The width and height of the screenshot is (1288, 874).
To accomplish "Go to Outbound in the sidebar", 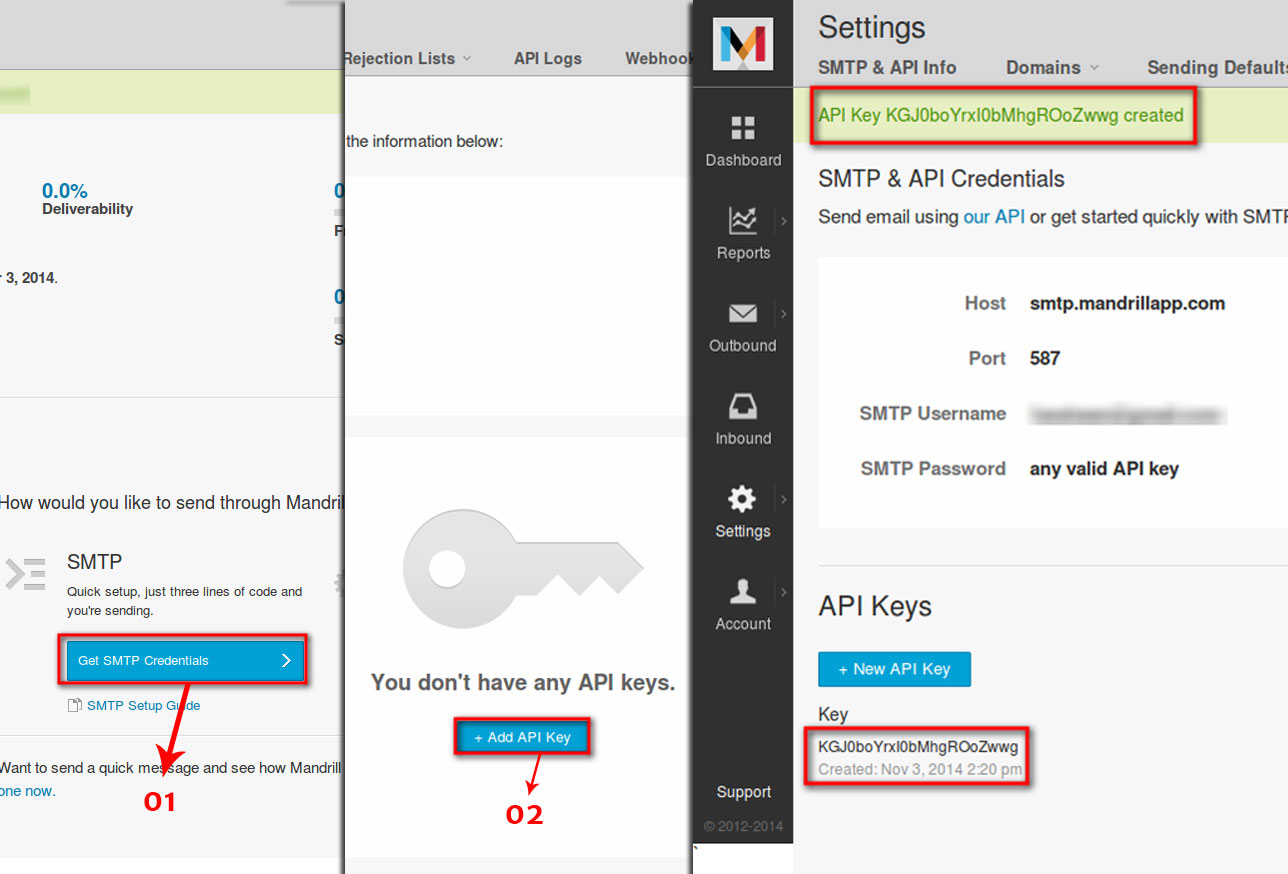I will [x=743, y=328].
